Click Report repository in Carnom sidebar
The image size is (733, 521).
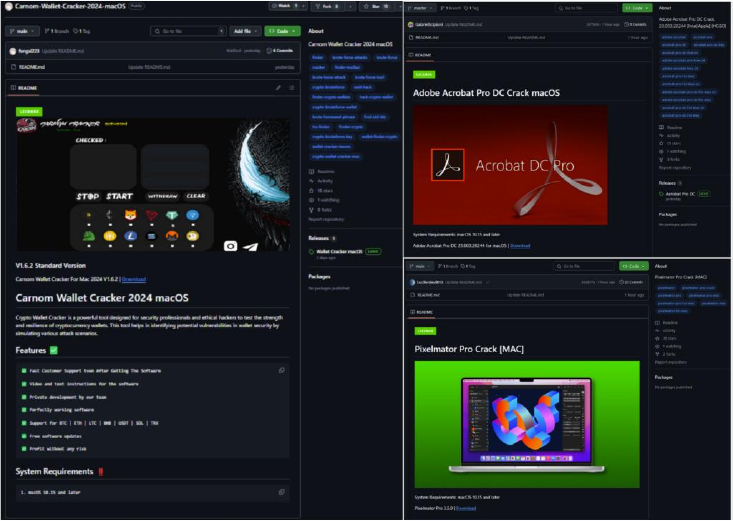[x=326, y=219]
